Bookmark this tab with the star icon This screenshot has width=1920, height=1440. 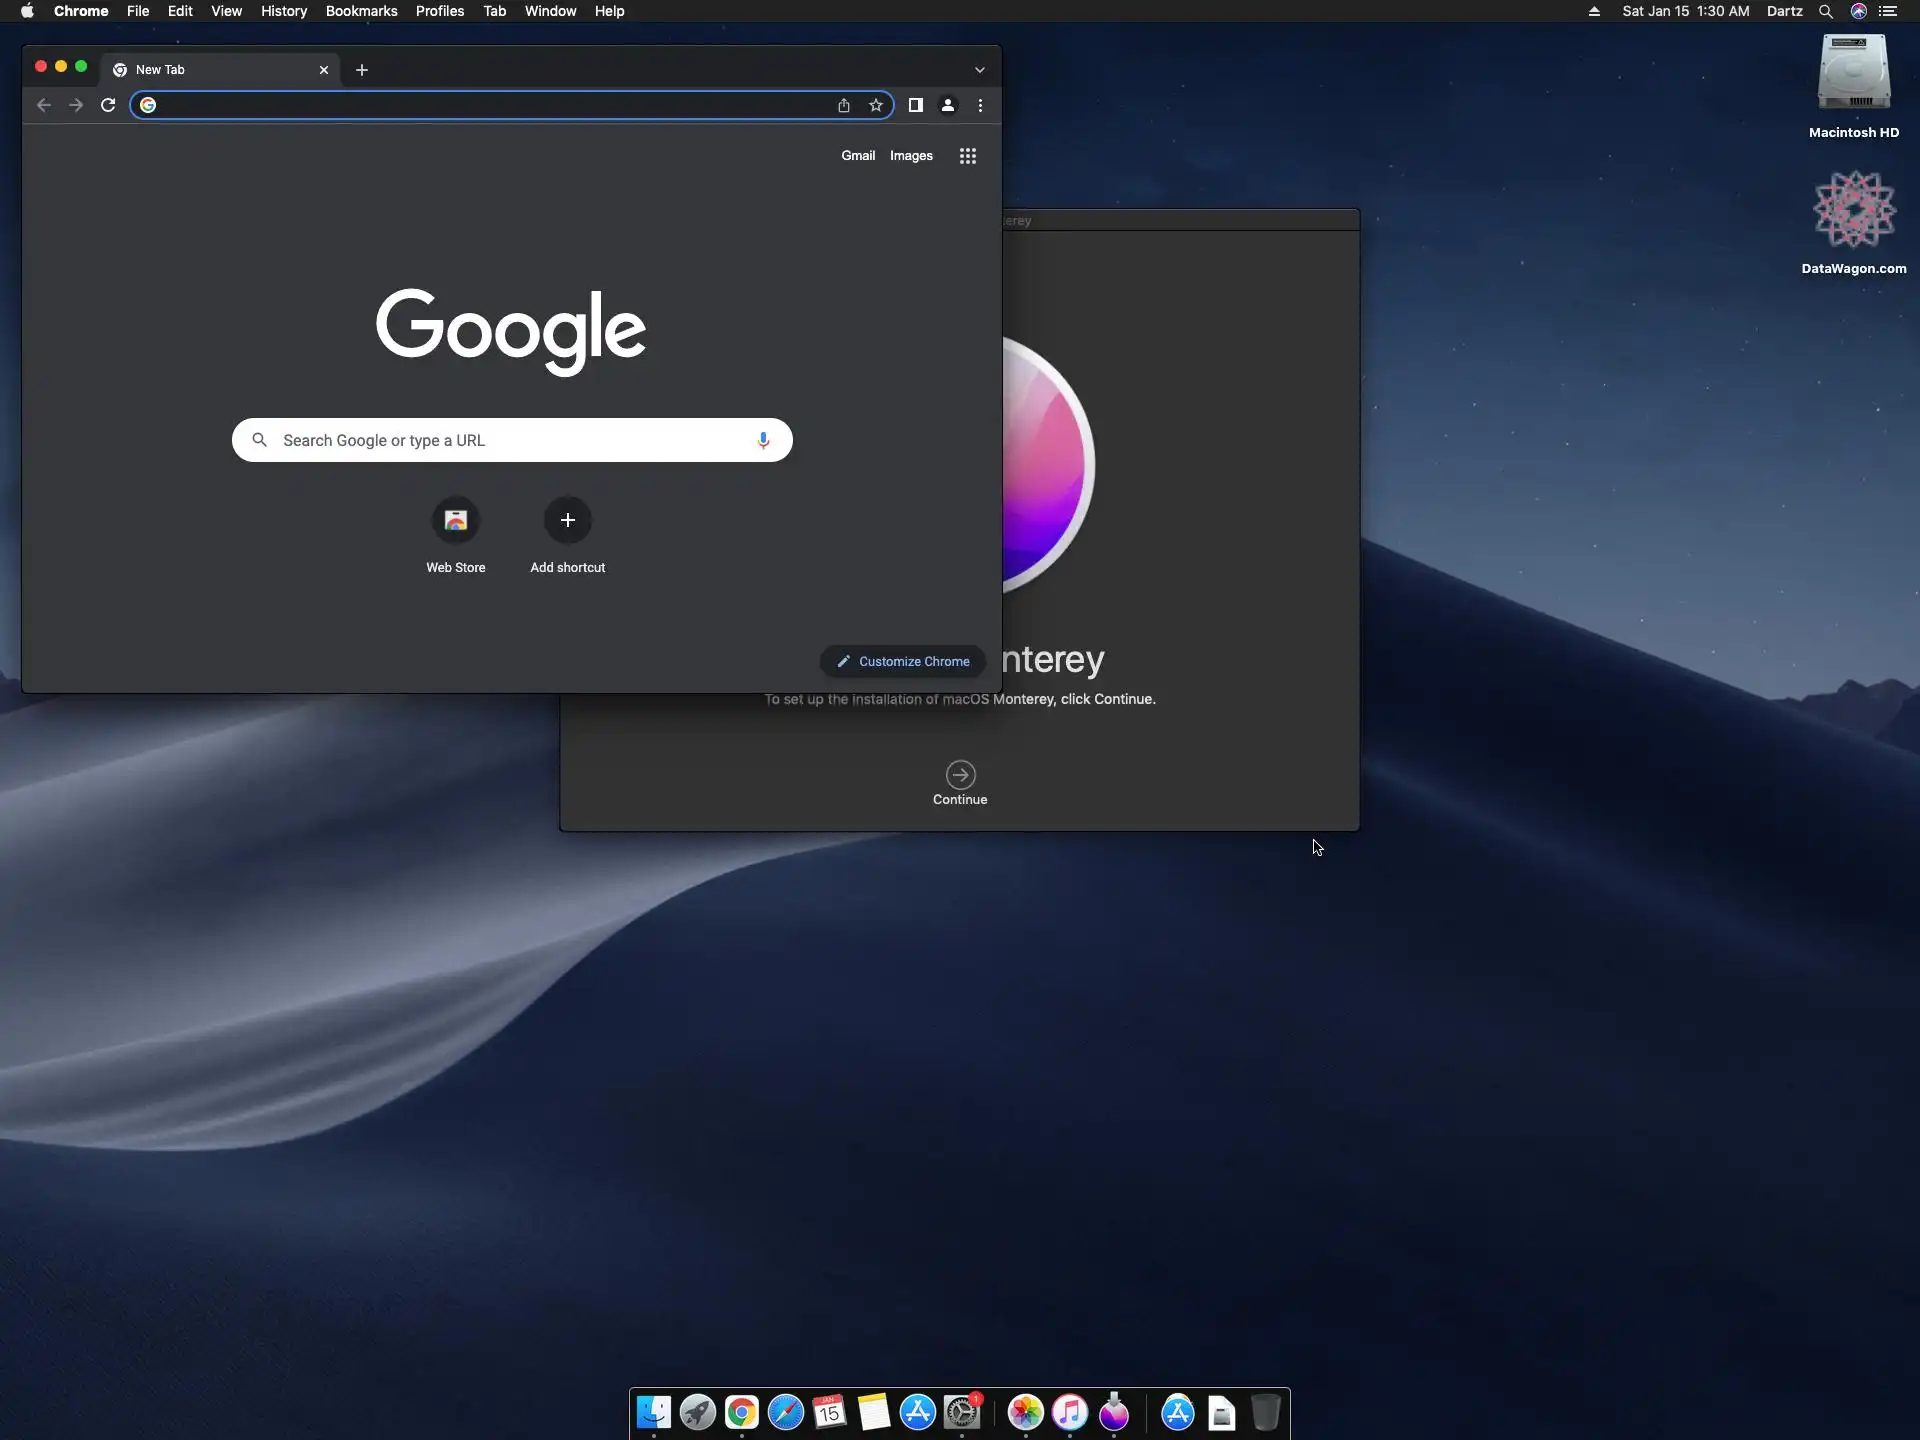coord(876,105)
